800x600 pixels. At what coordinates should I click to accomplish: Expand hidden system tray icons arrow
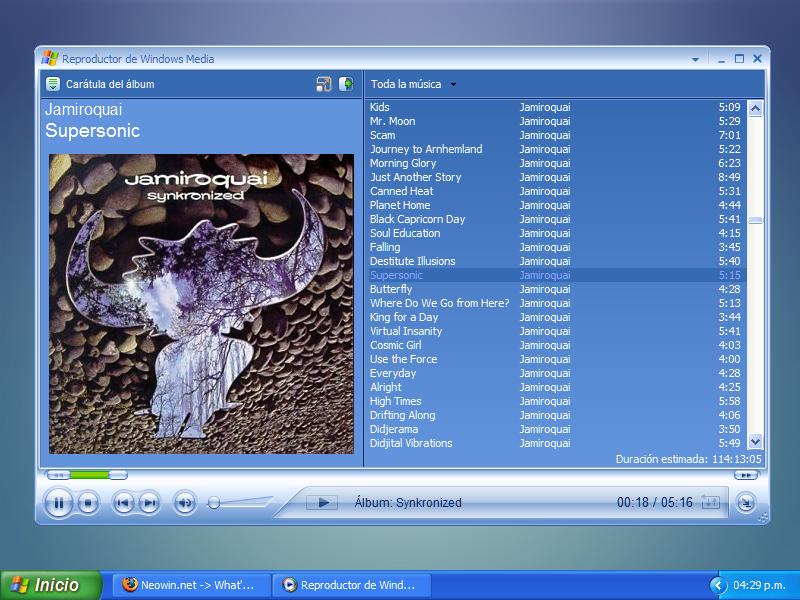click(x=718, y=585)
